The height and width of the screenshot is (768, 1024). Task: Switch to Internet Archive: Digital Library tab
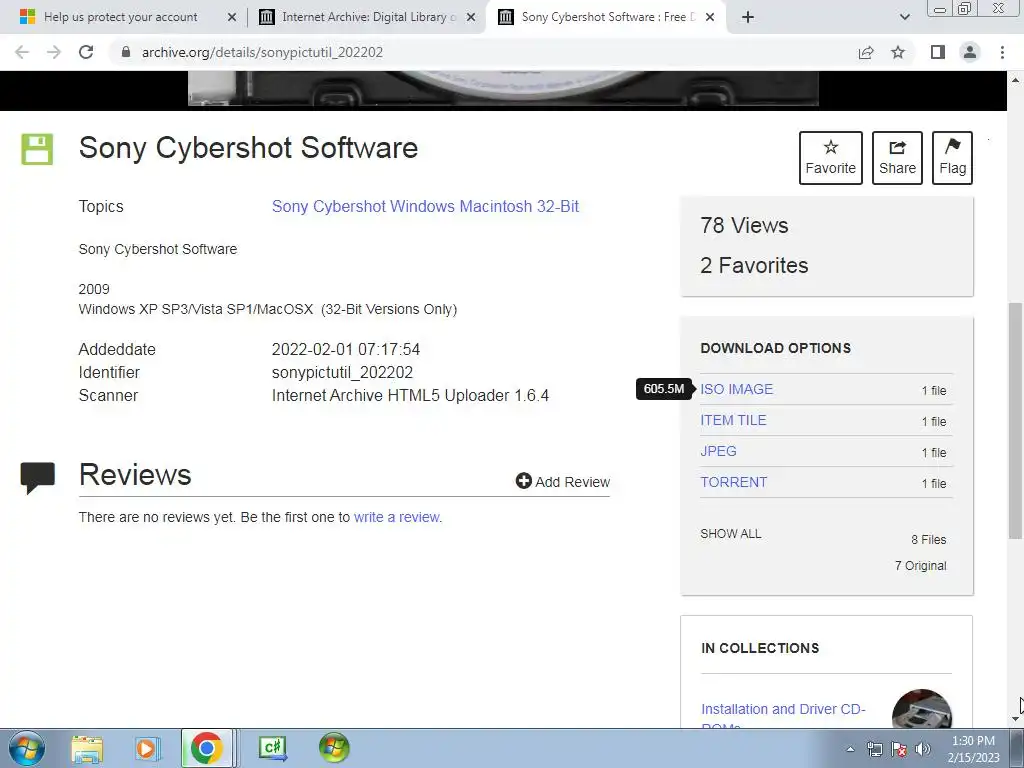[x=368, y=17]
